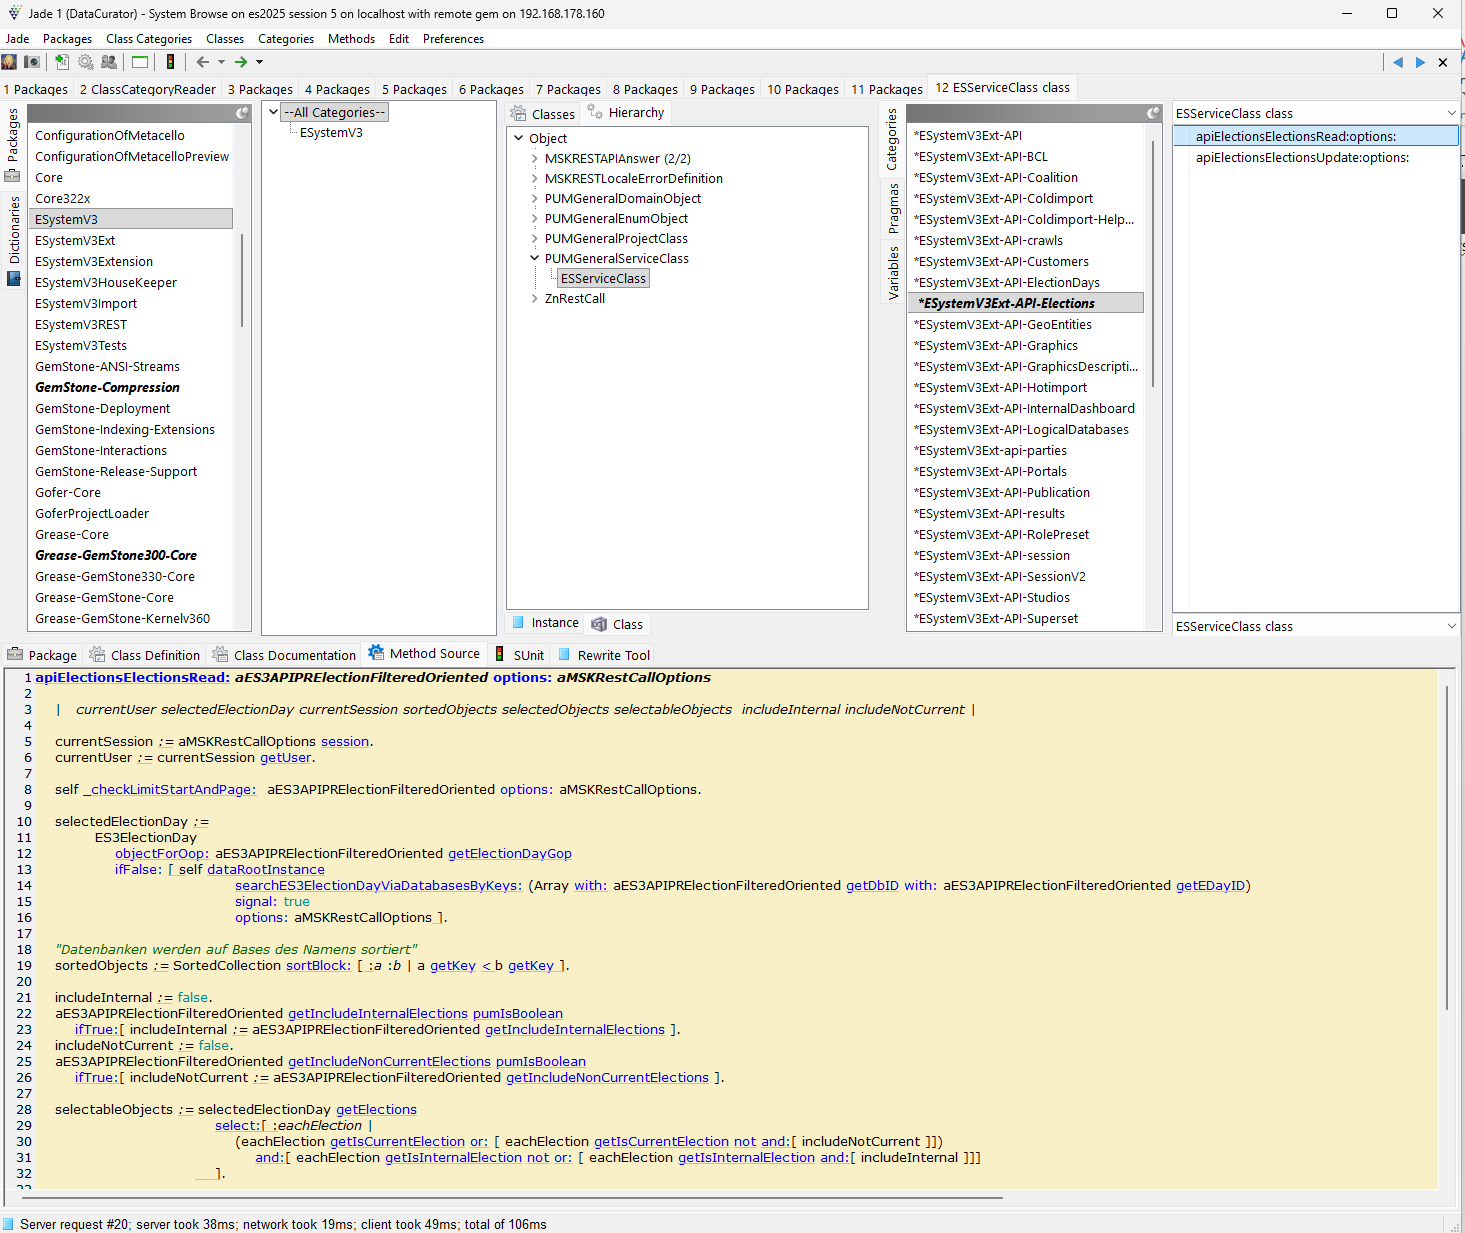Select the Variables vertical side tab
Image resolution: width=1465 pixels, height=1233 pixels.
[x=892, y=273]
